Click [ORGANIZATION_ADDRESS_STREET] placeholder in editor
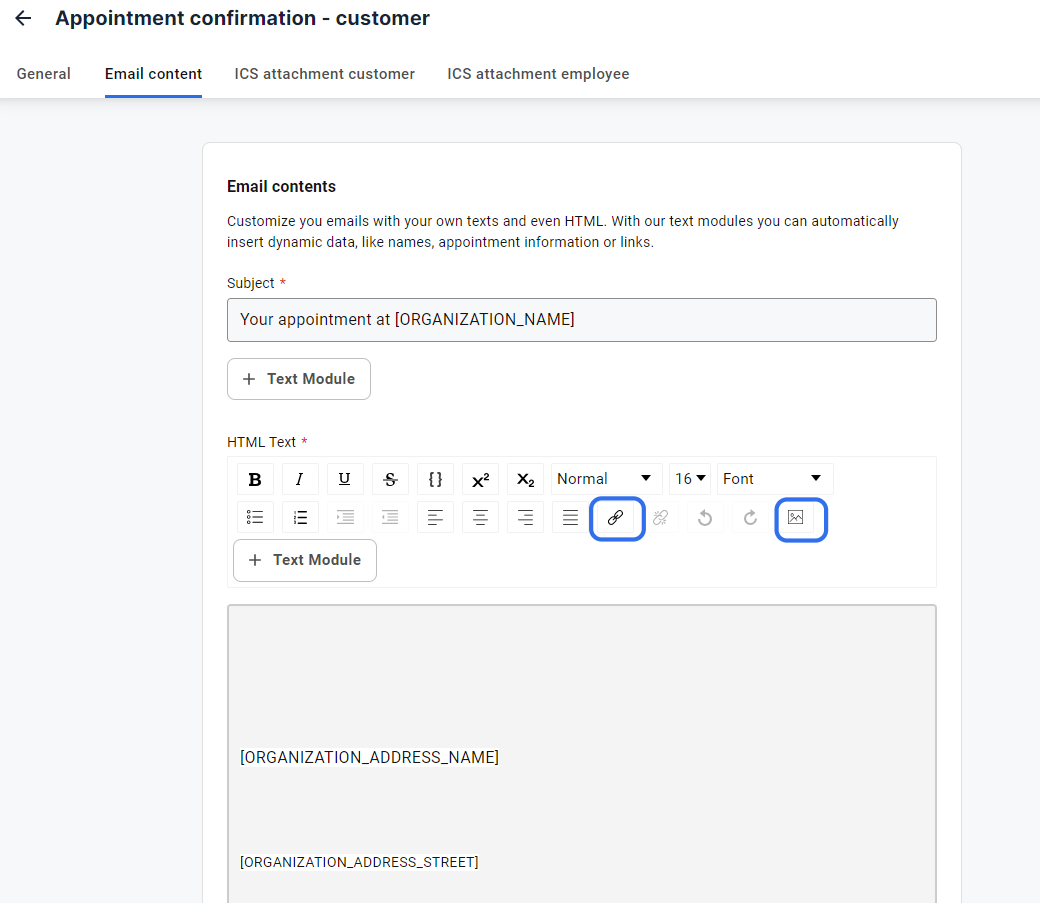Screen dimensions: 1040x903 [359, 862]
